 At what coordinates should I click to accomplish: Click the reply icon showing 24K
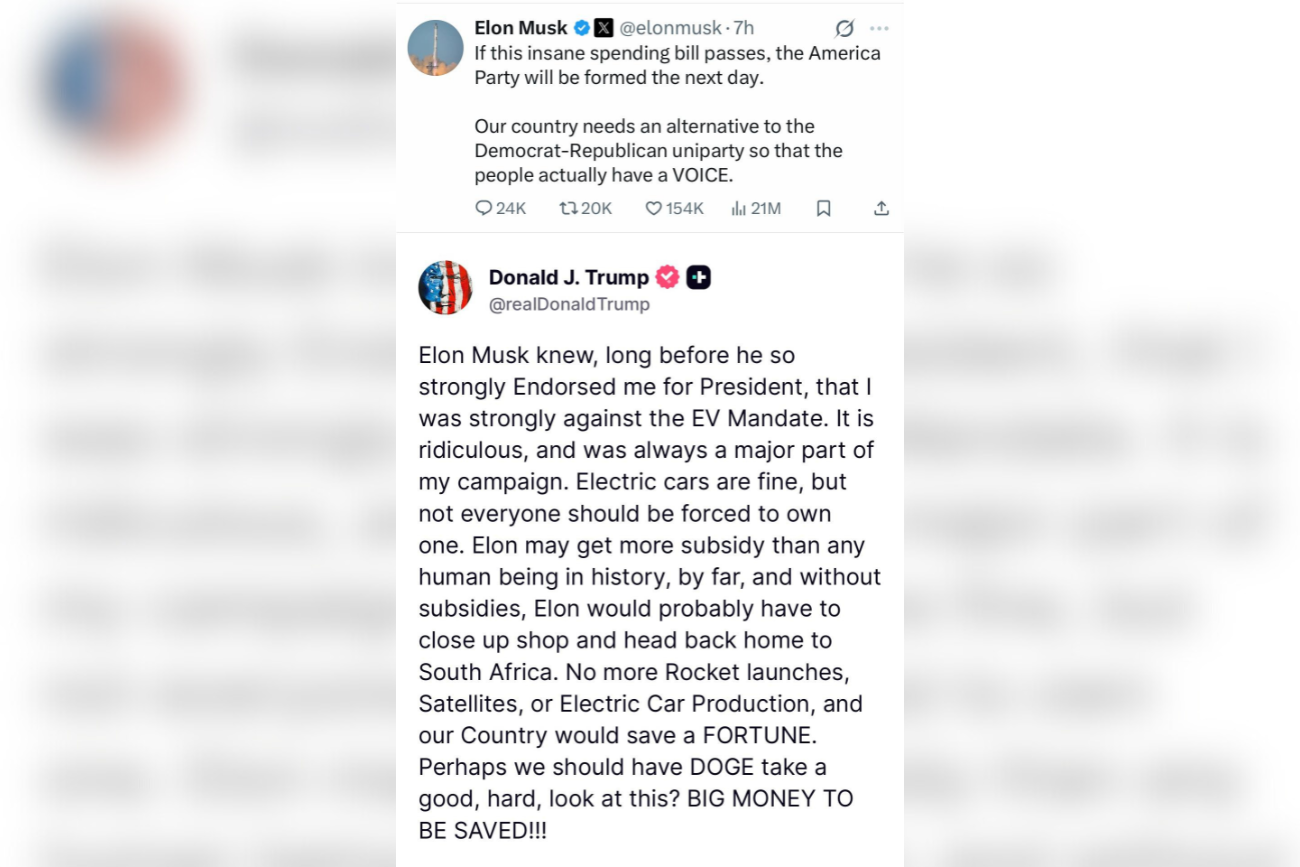coord(484,208)
